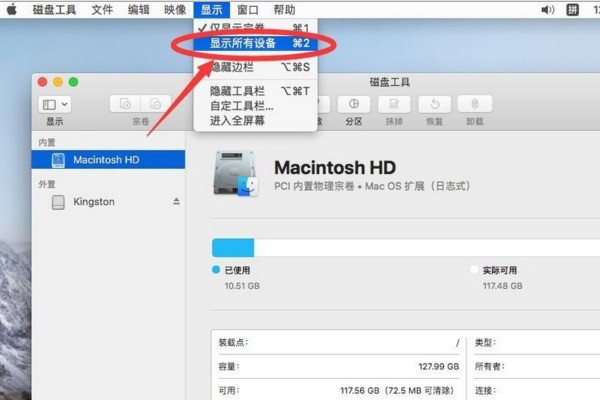Image resolution: width=600 pixels, height=400 pixels.
Task: Open the 文件 menu
Action: [x=102, y=10]
